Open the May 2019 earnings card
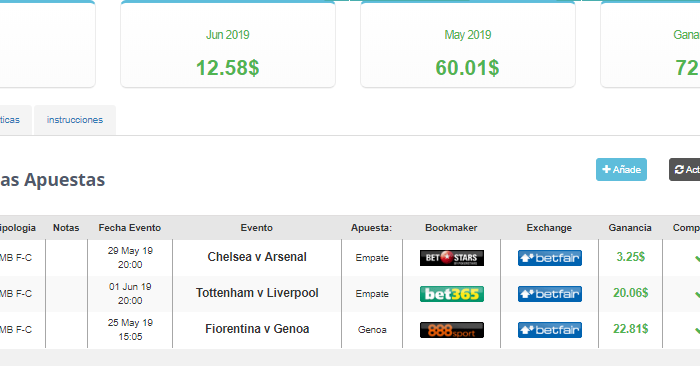Image resolution: width=700 pixels, height=379 pixels. coord(467,45)
